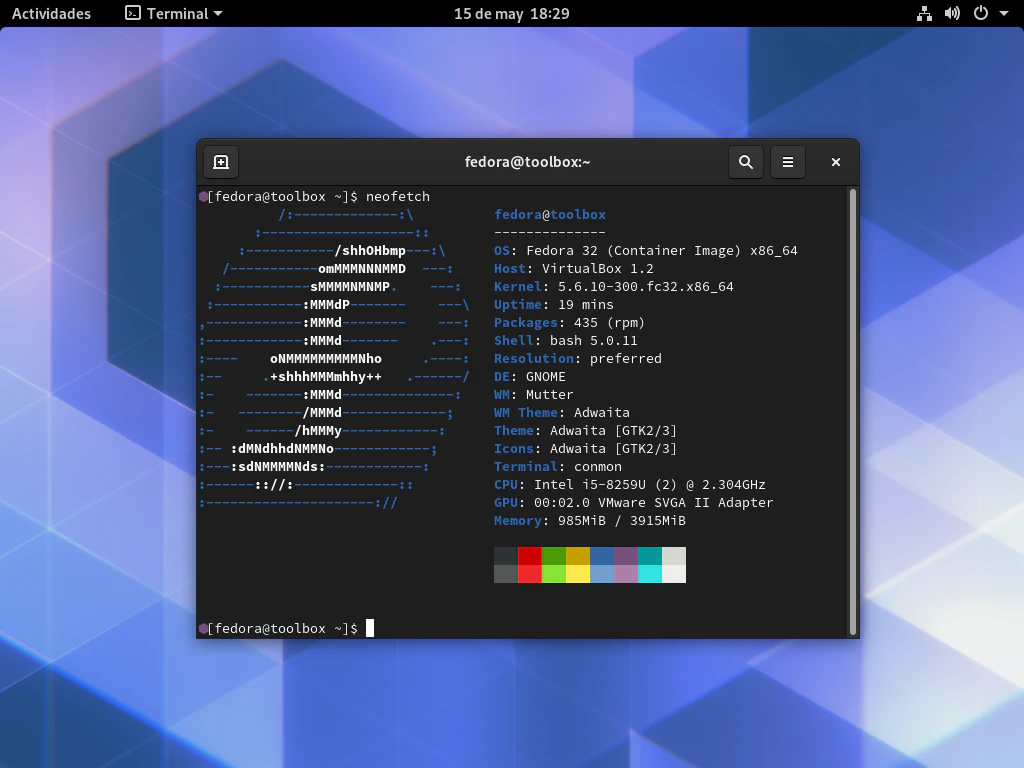The width and height of the screenshot is (1024, 768).
Task: Click the gold yellow swatch in top row
Action: (578, 556)
